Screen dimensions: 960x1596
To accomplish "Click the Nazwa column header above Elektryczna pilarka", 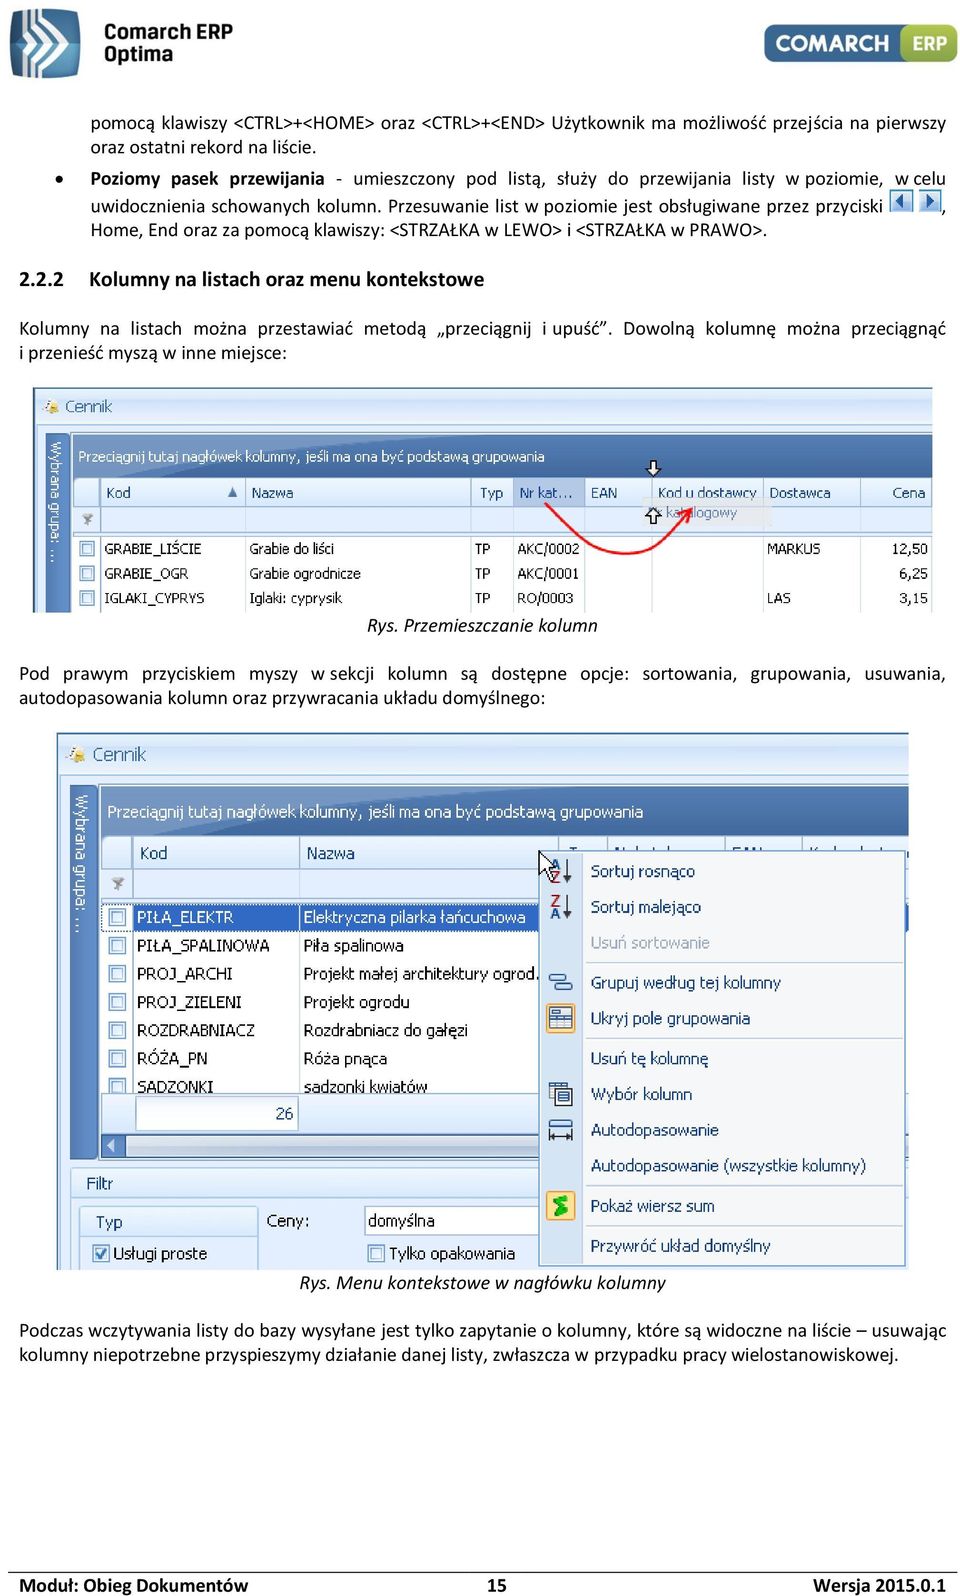I will click(x=419, y=853).
